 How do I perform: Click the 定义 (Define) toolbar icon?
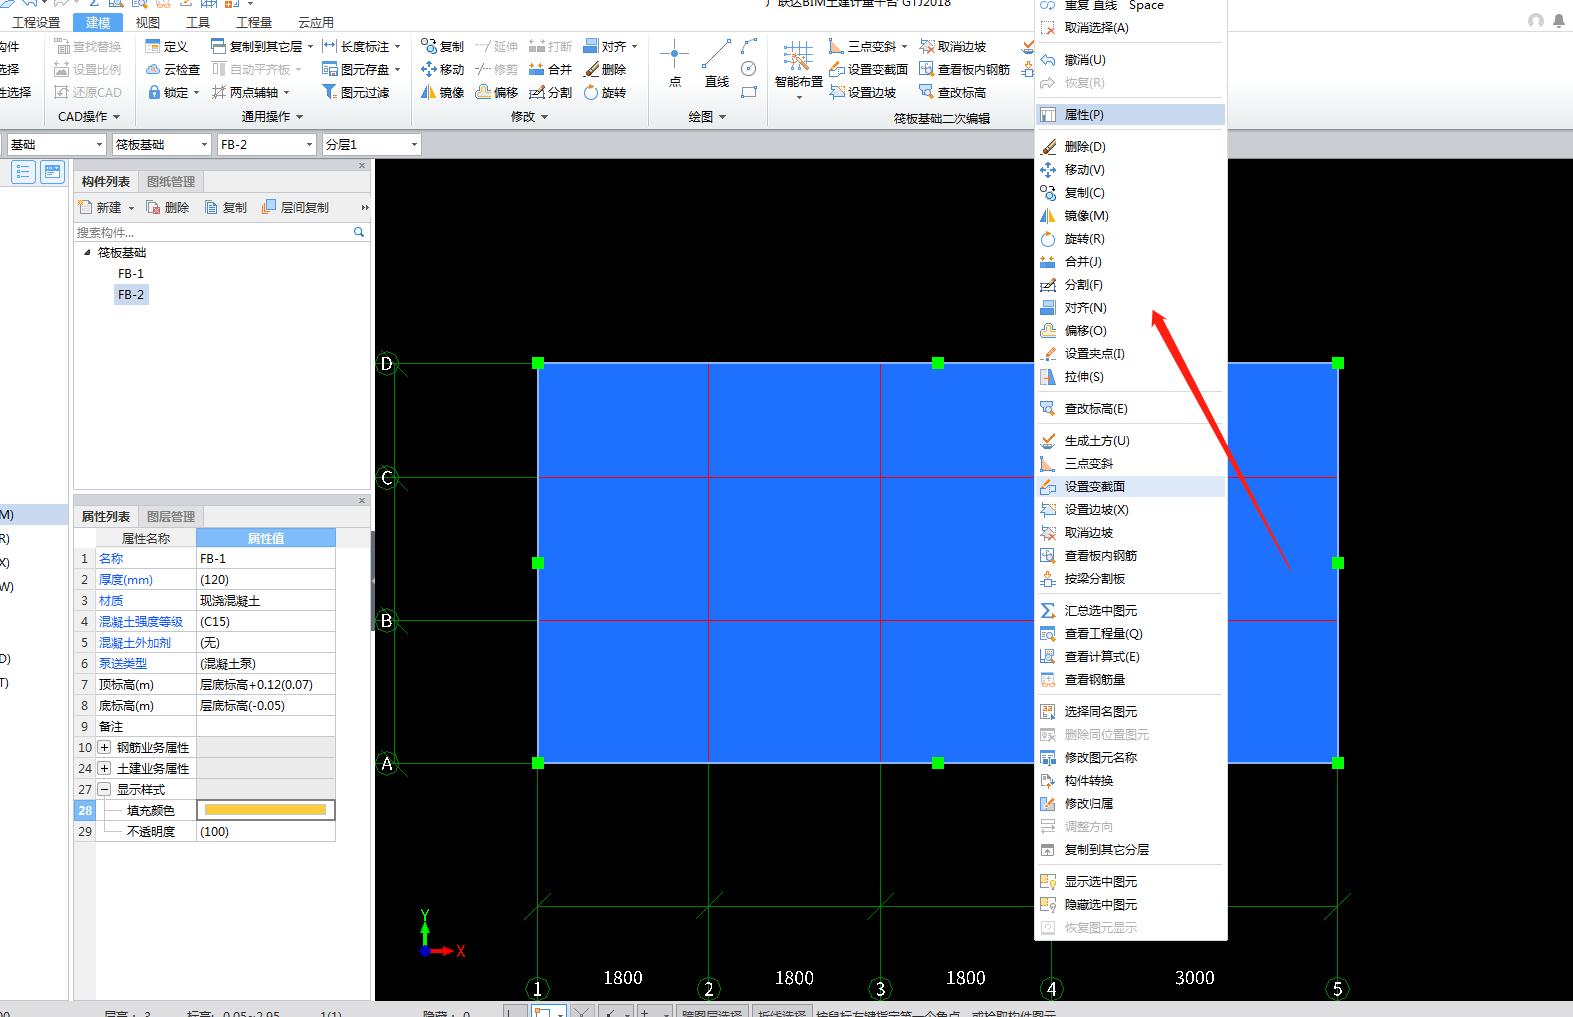coord(166,46)
